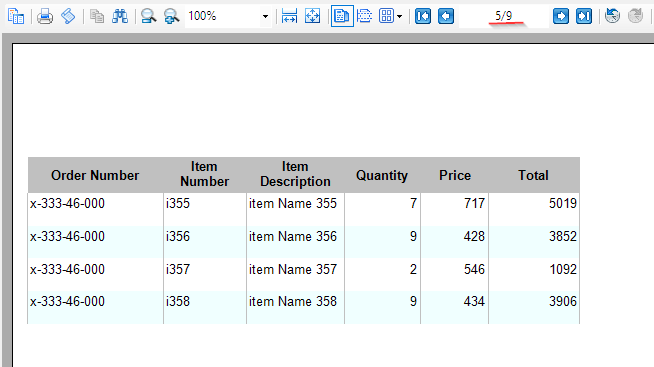
Task: Click the 5/9 page number field
Action: pos(503,16)
